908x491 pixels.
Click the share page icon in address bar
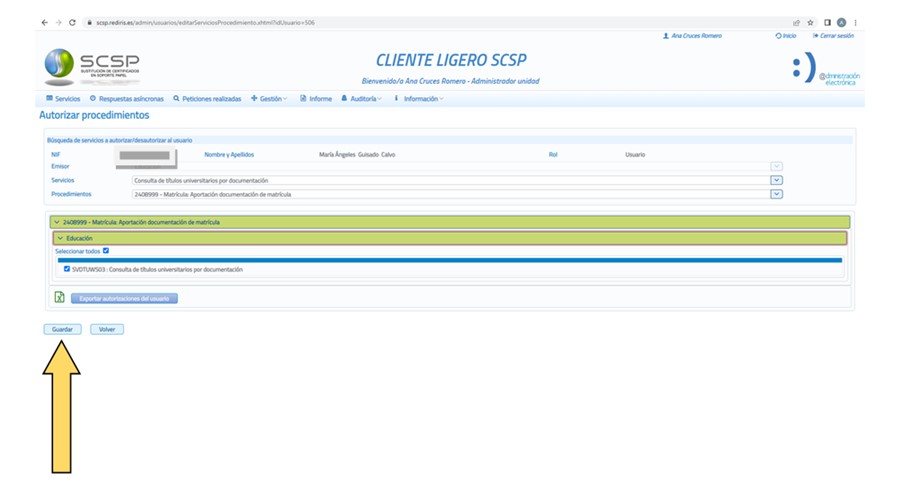point(796,23)
